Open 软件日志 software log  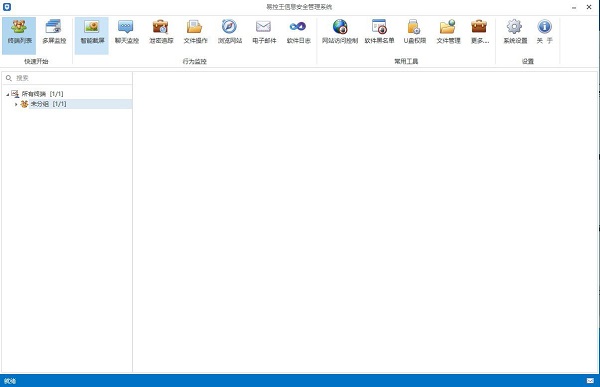[298, 35]
